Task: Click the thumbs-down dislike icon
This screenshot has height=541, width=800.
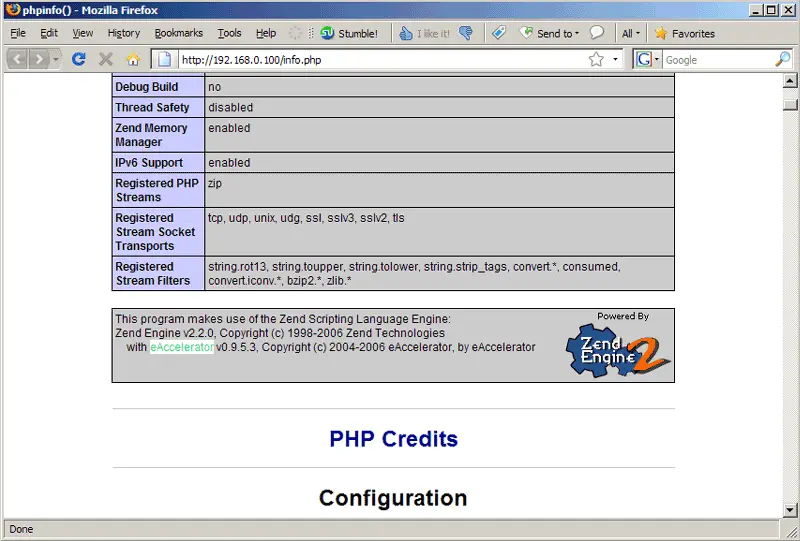Action: pyautogui.click(x=465, y=33)
